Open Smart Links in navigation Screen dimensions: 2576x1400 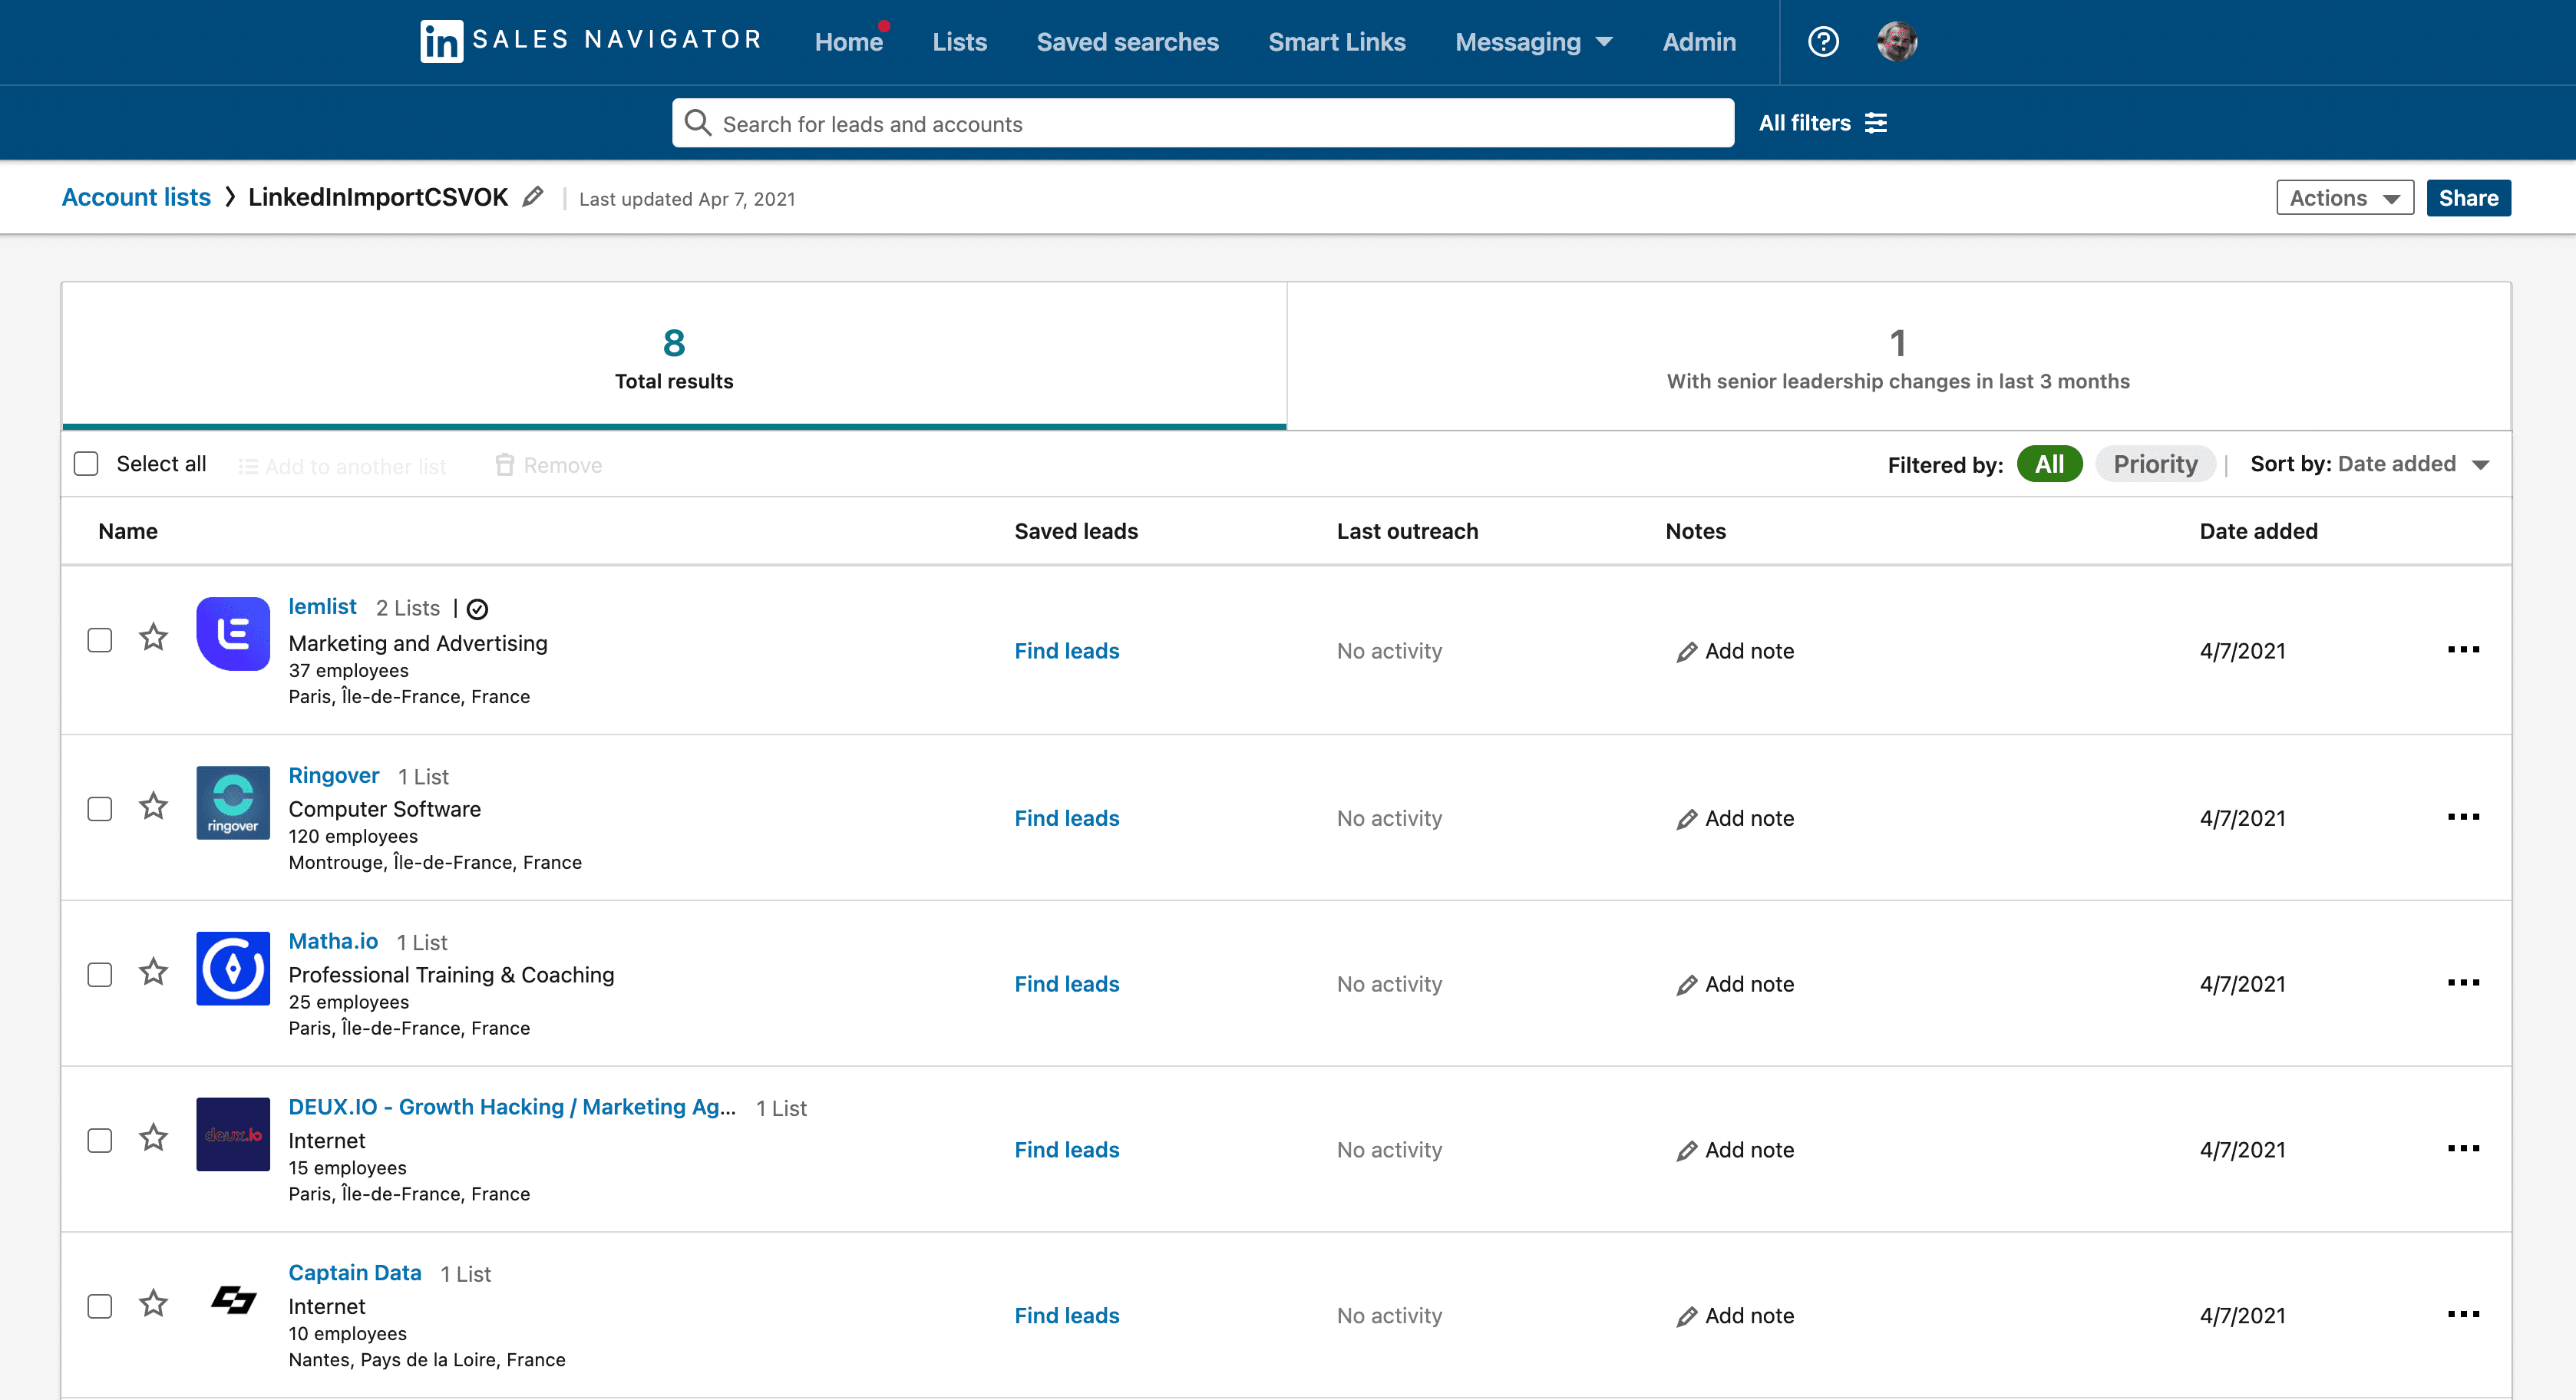click(x=1337, y=42)
